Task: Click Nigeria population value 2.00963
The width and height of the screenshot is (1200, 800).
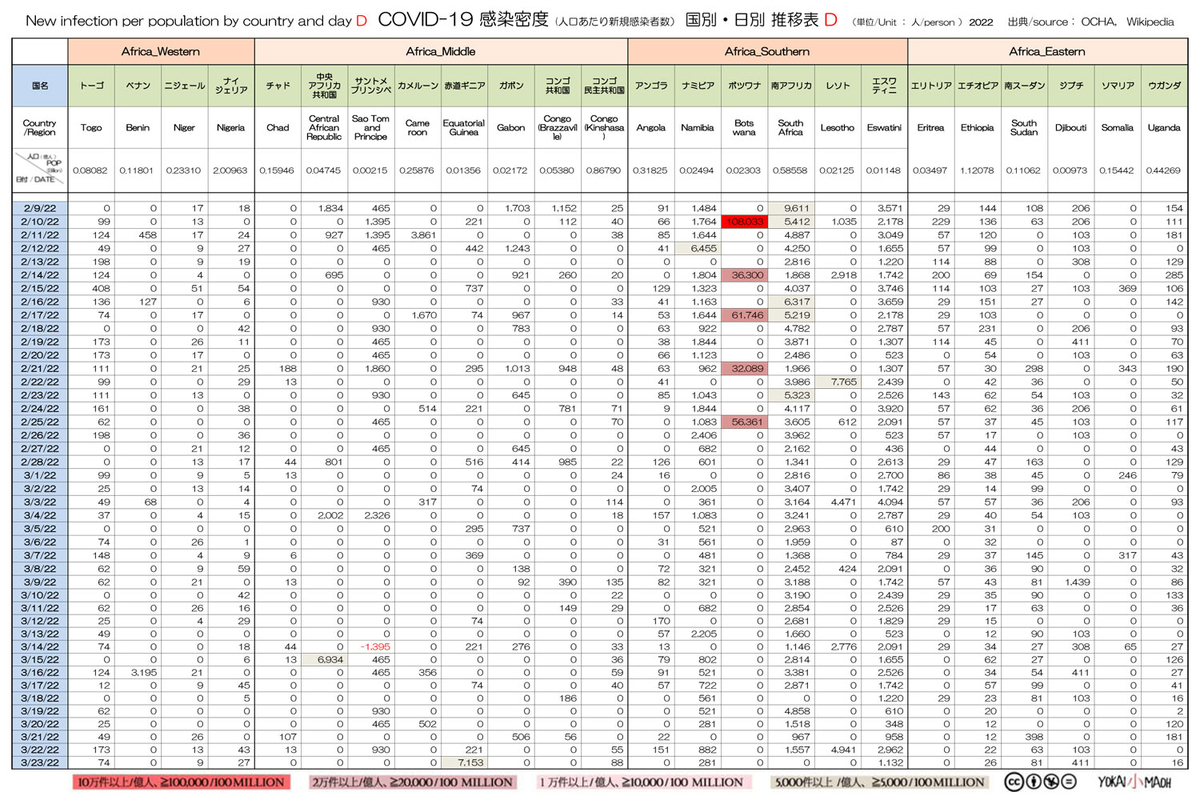Action: tap(231, 172)
